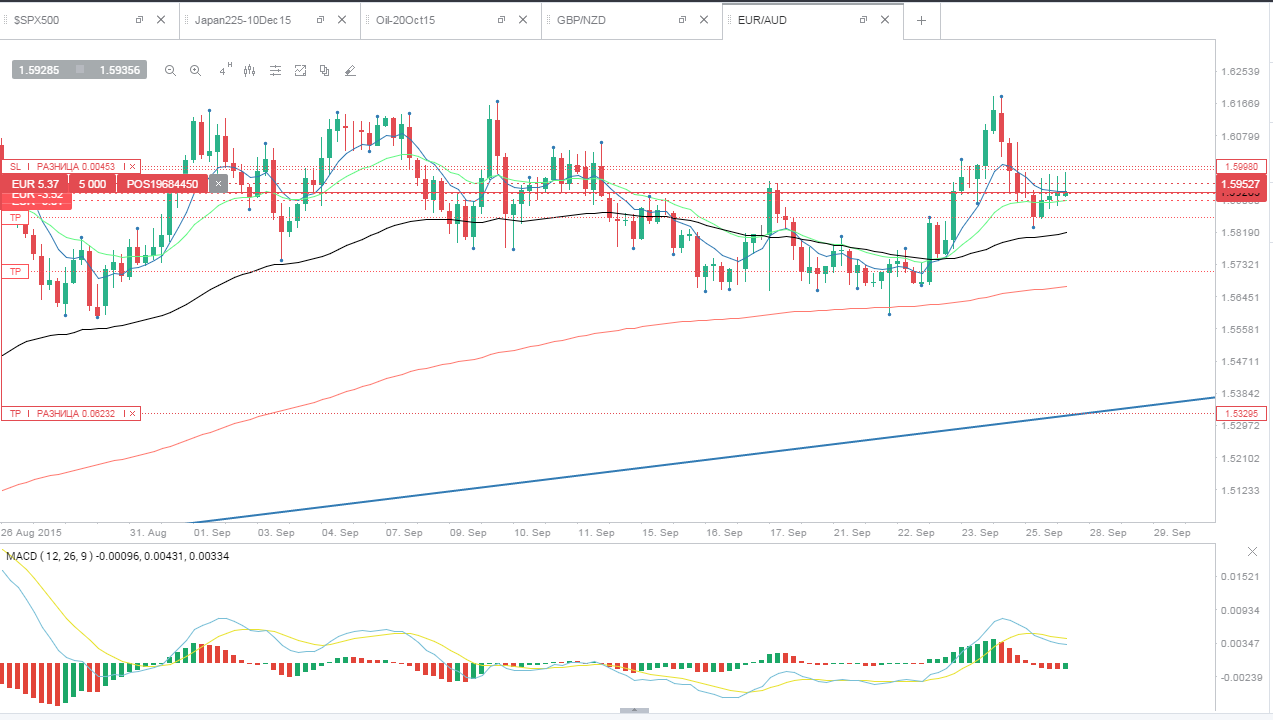This screenshot has height=720, width=1273.
Task: Click the 1.53295 price axis tag
Action: tap(1240, 413)
